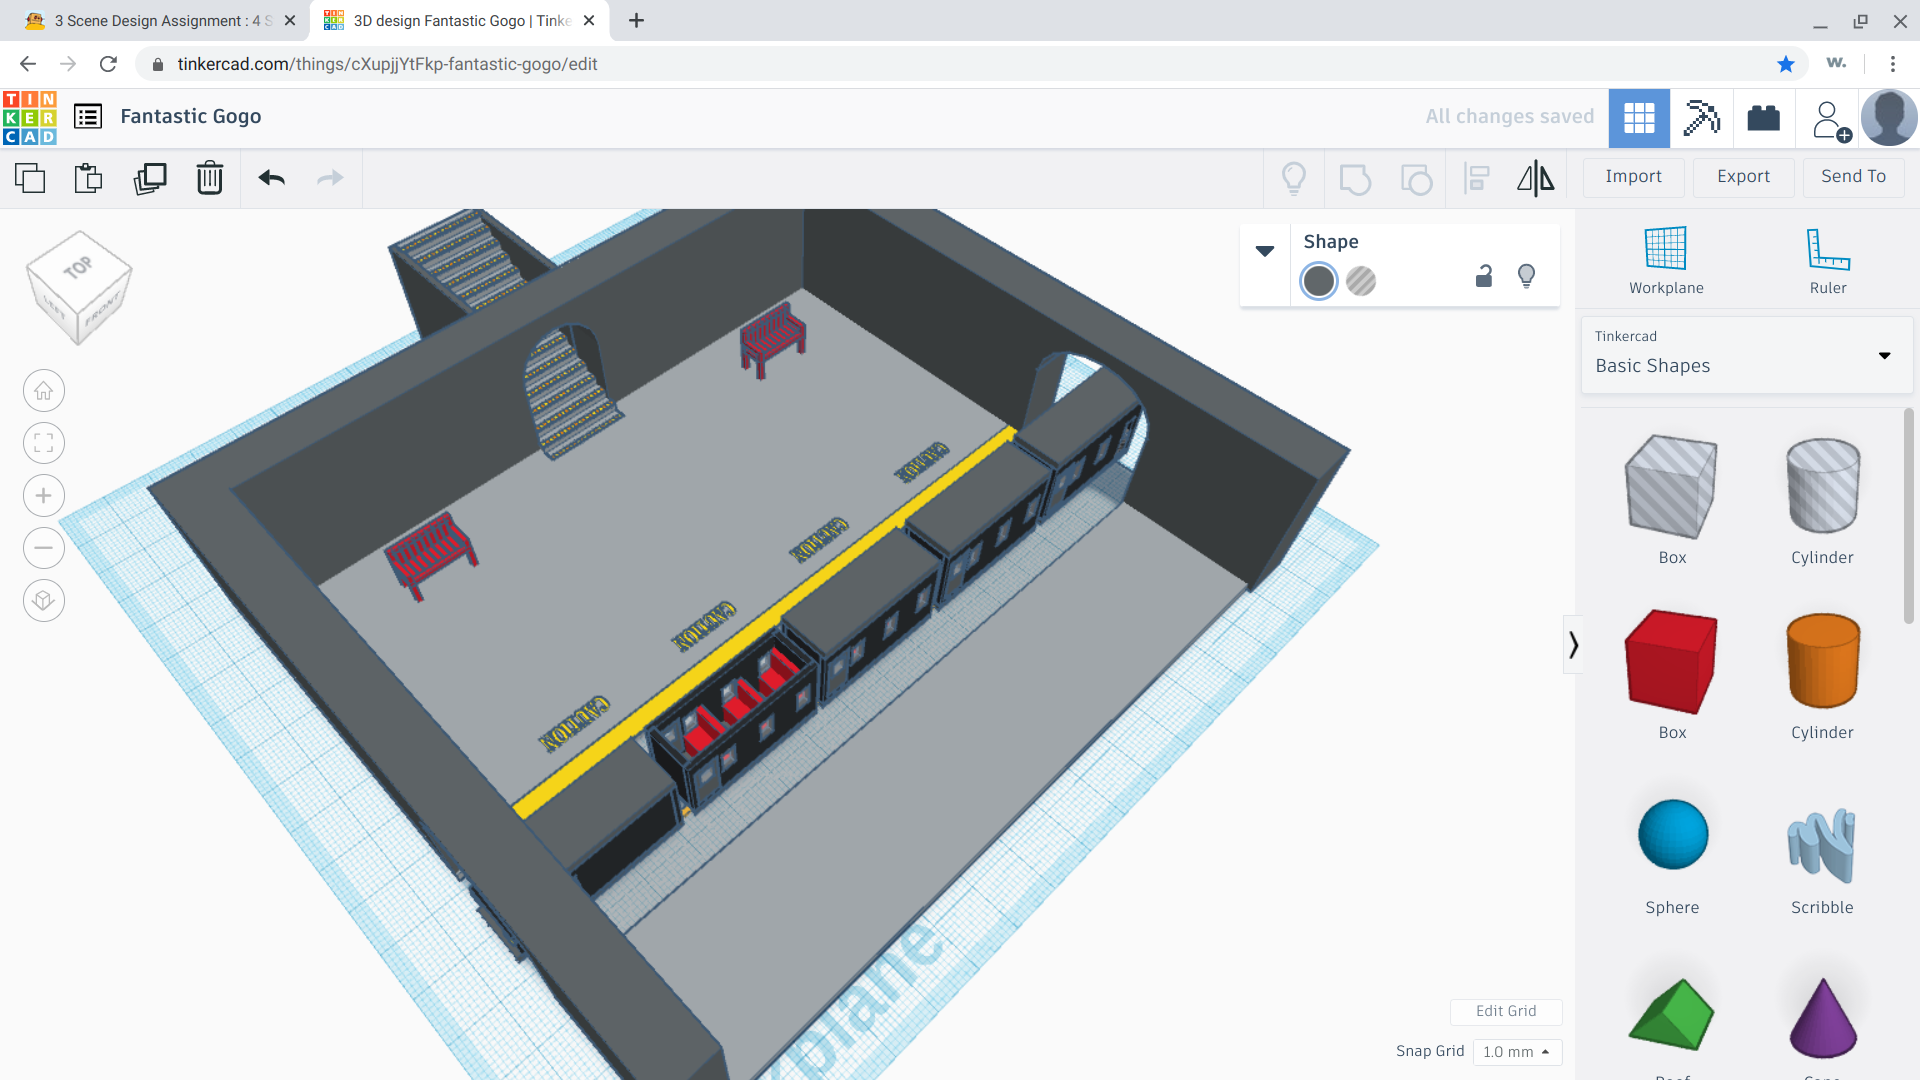Click the Send To button
The width and height of the screenshot is (1920, 1080).
(x=1854, y=177)
